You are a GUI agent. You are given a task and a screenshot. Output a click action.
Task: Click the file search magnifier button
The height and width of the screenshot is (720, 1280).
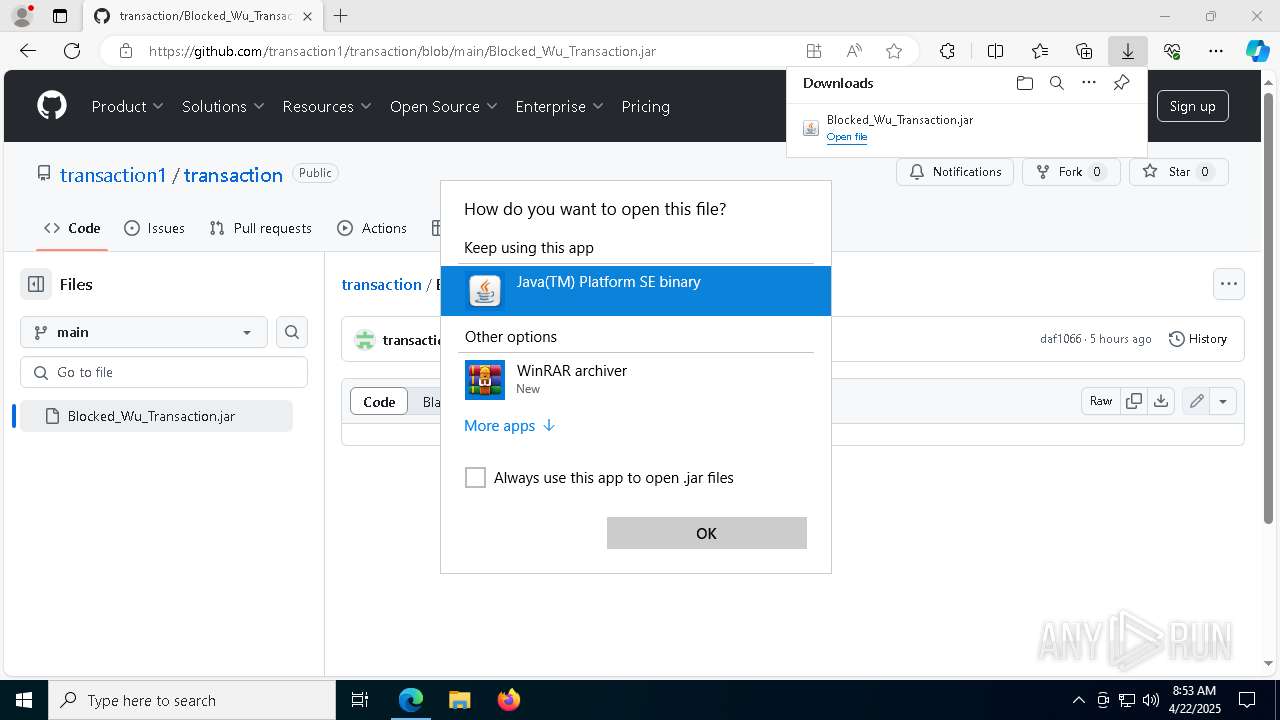point(292,332)
